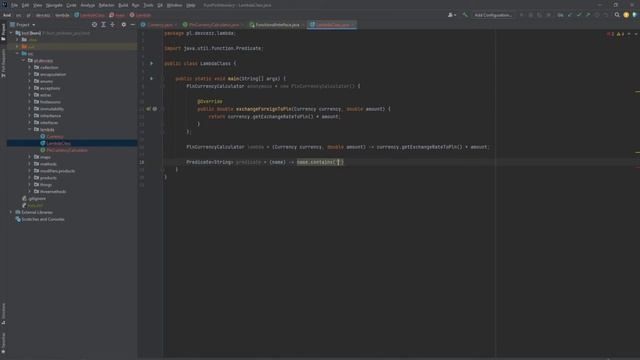The height and width of the screenshot is (360, 640).
Task: Expand the exceptions package folder
Action: coord(30,88)
